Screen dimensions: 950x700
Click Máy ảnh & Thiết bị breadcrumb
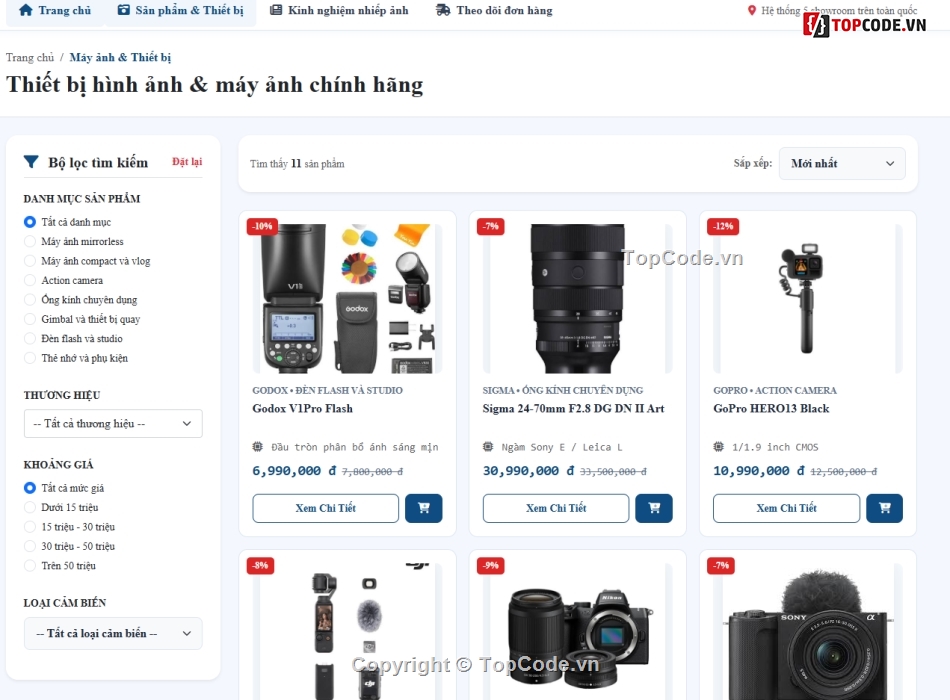pos(120,57)
